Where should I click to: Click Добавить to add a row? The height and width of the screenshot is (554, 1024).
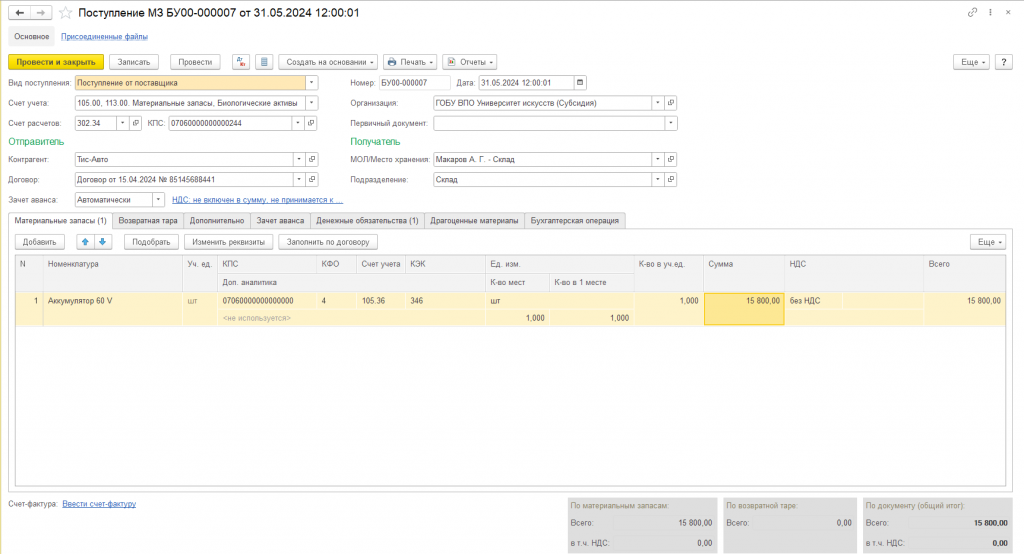[40, 242]
